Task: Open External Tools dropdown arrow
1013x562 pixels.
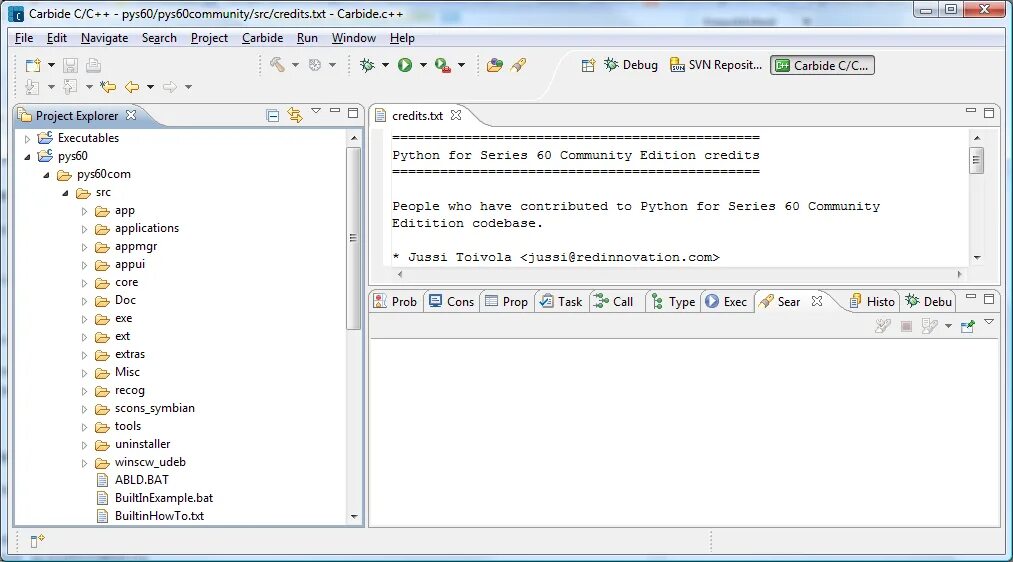Action: (461, 65)
